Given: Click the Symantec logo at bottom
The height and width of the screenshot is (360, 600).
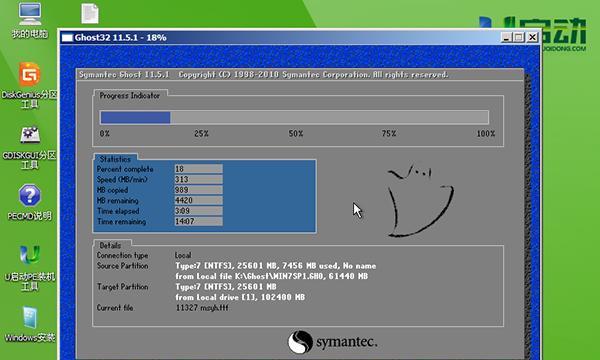Looking at the screenshot, I should click(x=332, y=342).
